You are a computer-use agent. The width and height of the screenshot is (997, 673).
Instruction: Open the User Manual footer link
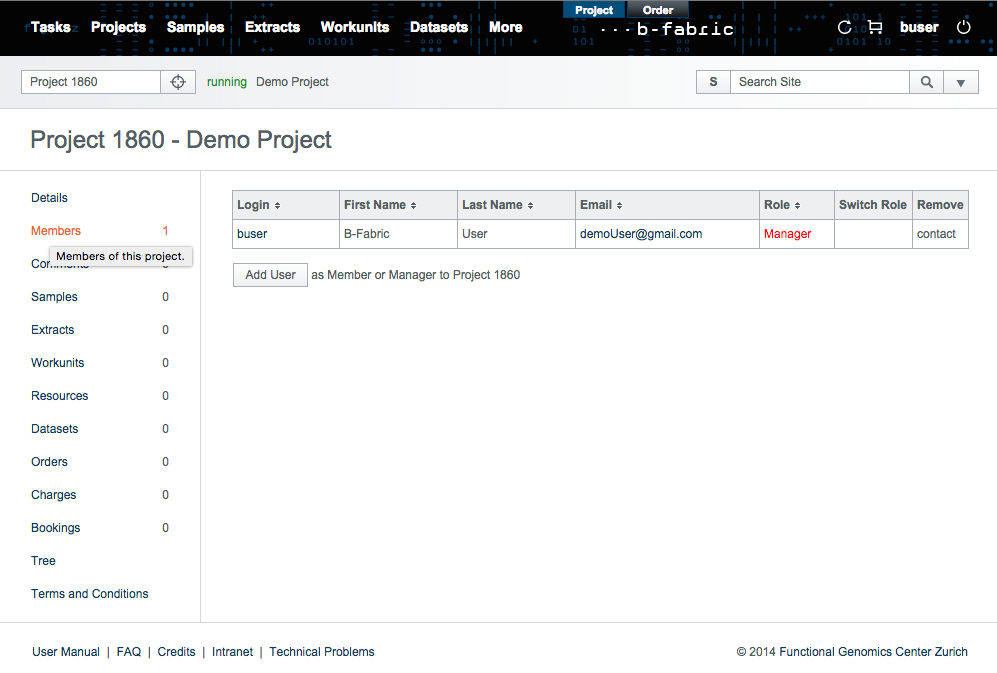(66, 652)
